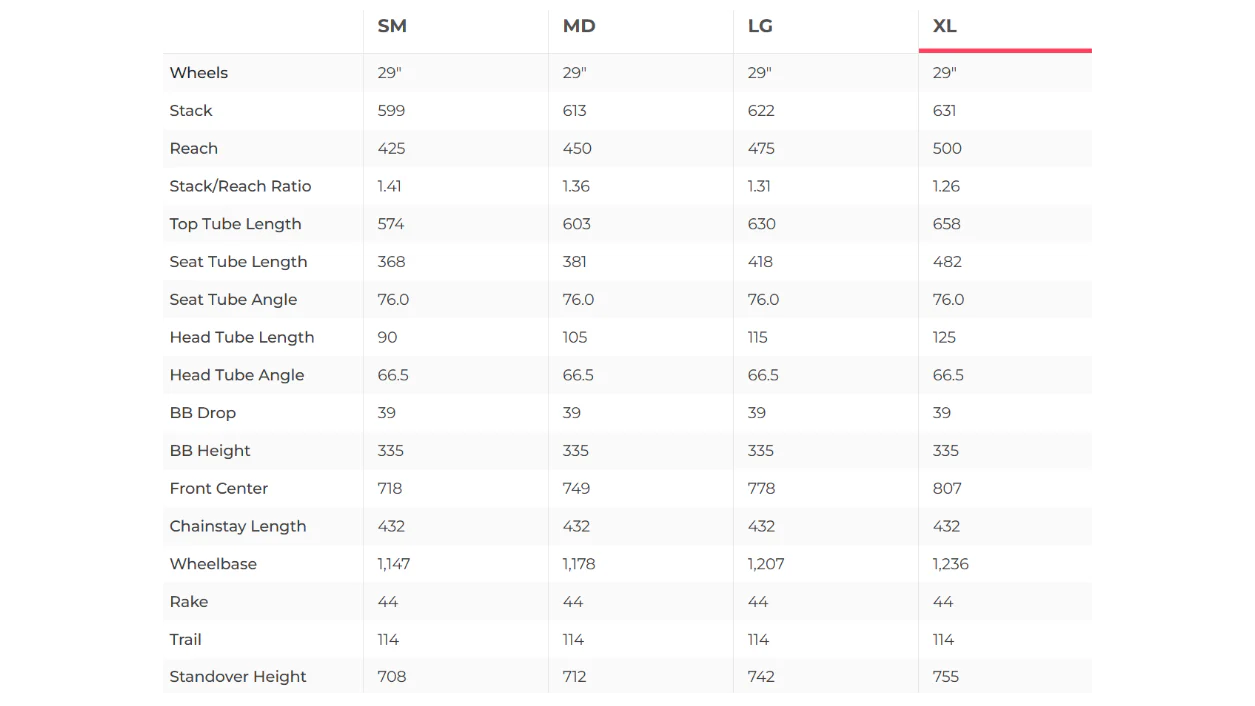Click the Standover Height row label
Screen dimensions: 1255x706
point(238,677)
